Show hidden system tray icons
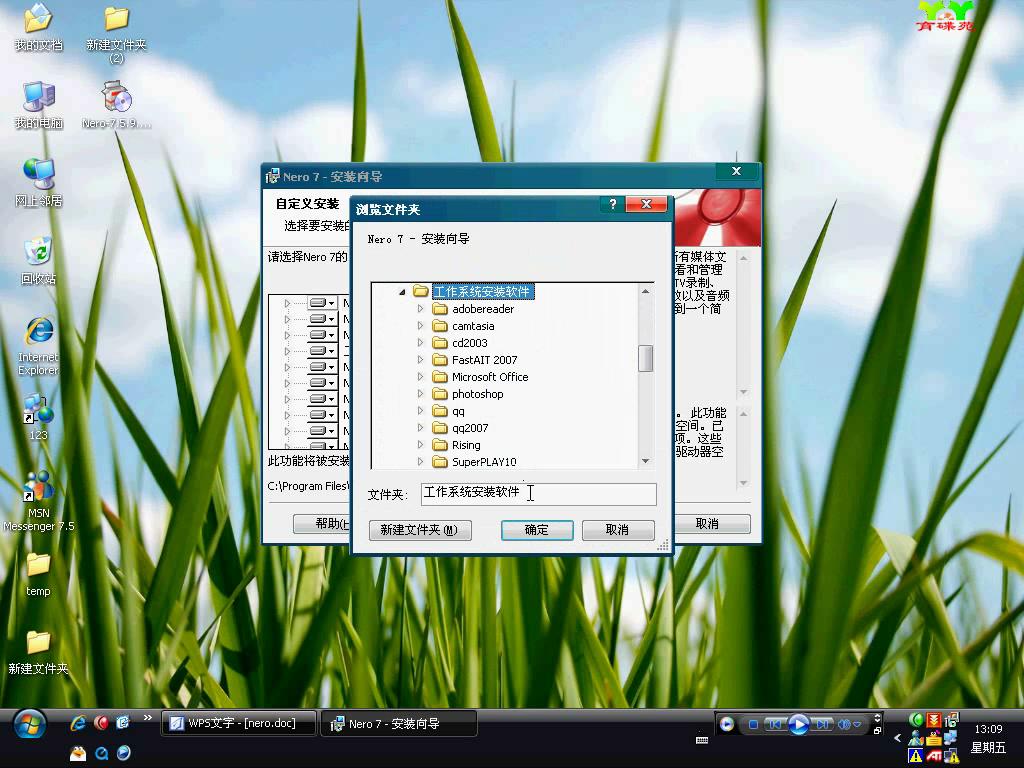 [897, 738]
